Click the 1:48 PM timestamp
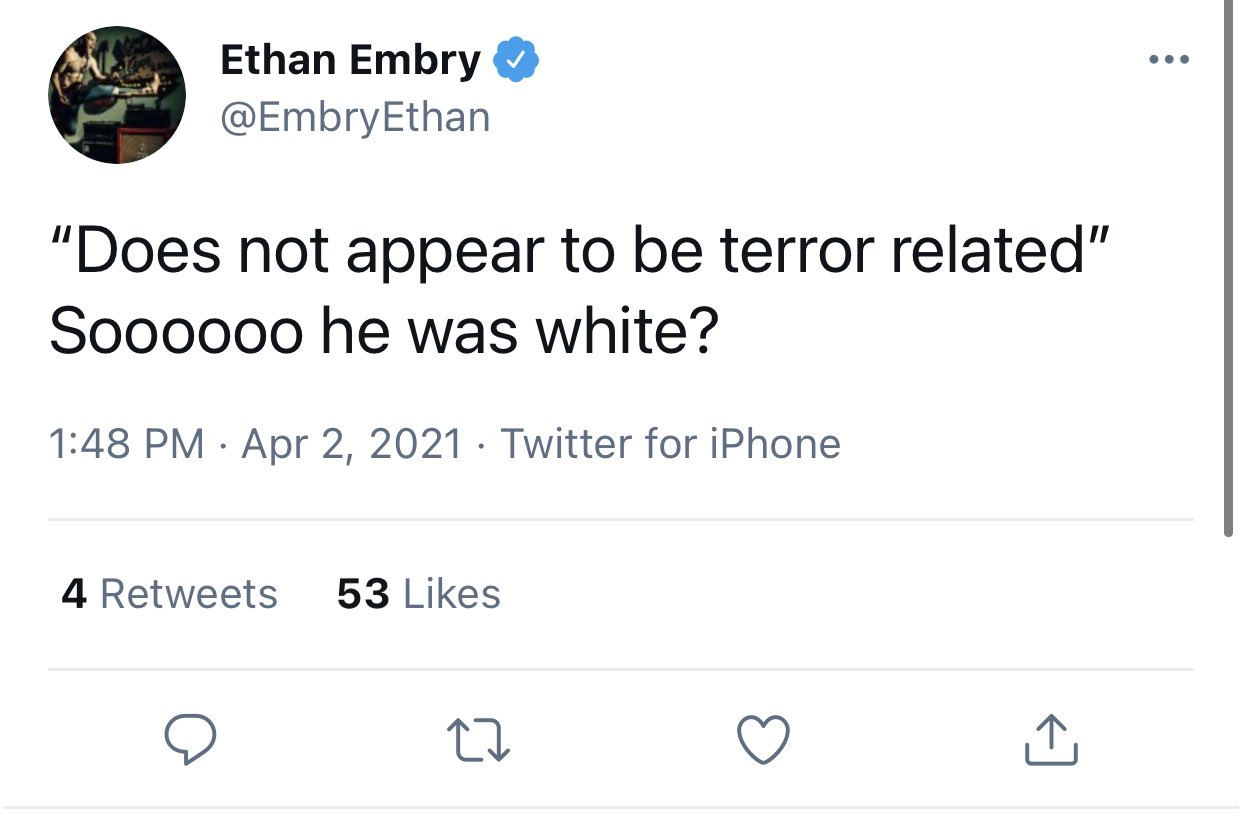The width and height of the screenshot is (1242, 822). pos(126,443)
